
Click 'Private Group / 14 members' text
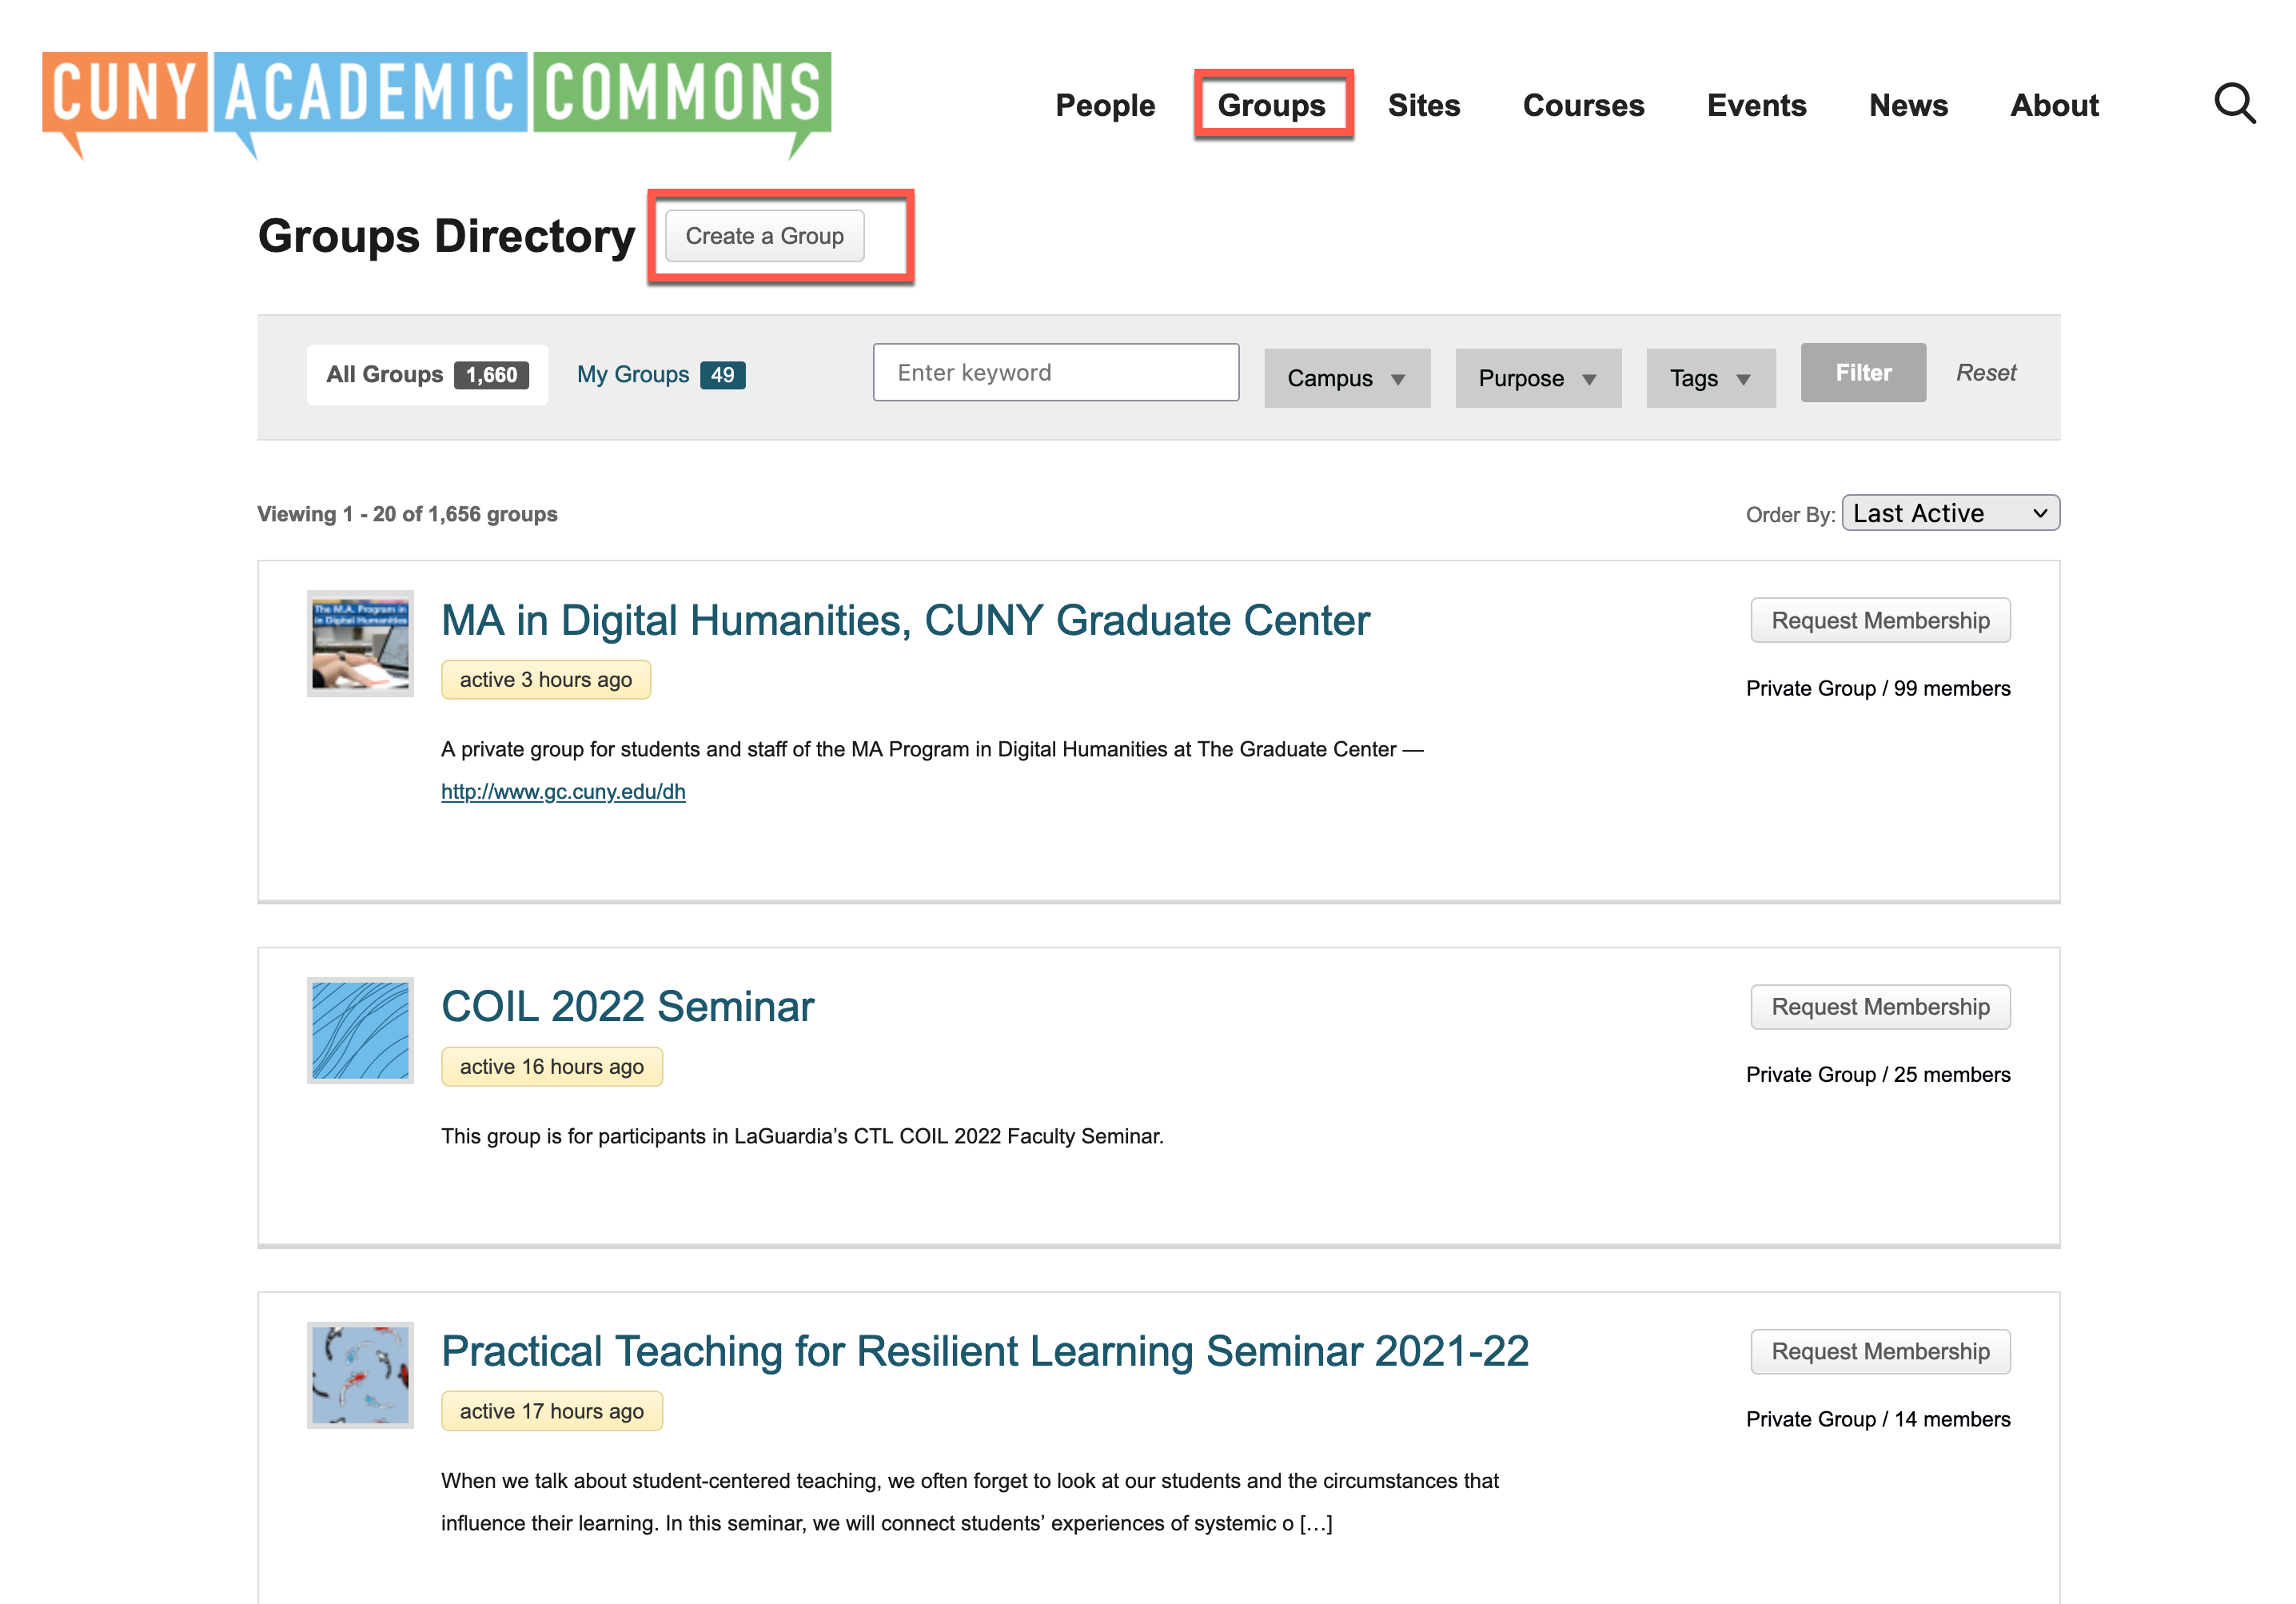[x=1877, y=1419]
